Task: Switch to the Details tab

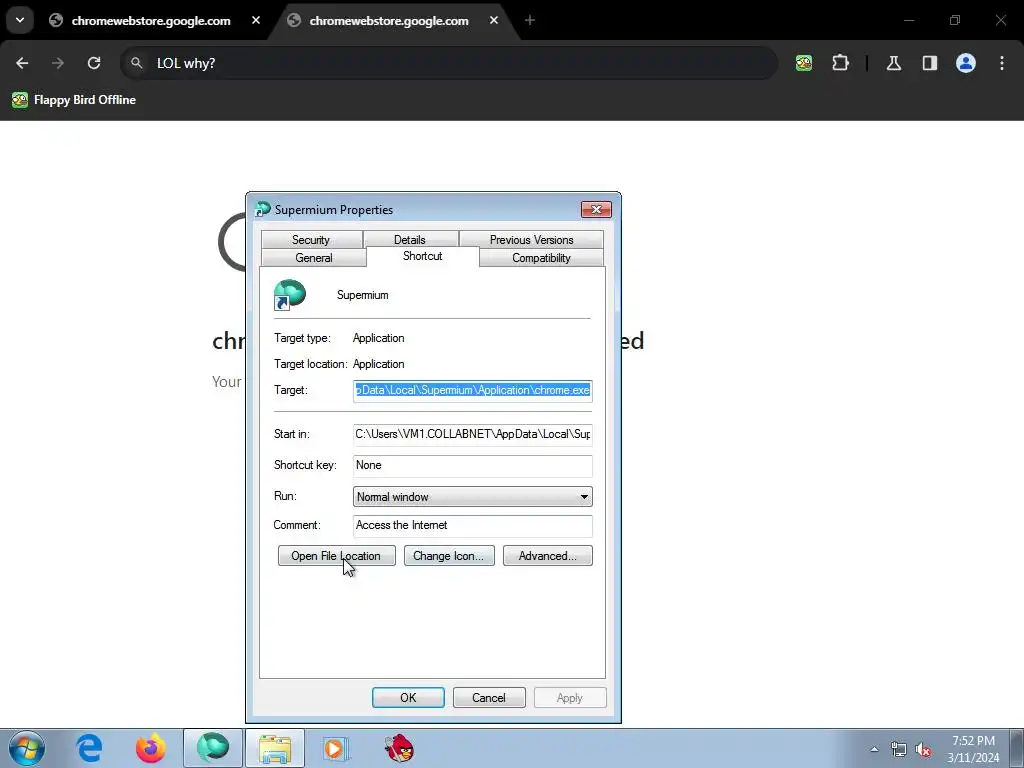Action: (x=410, y=240)
